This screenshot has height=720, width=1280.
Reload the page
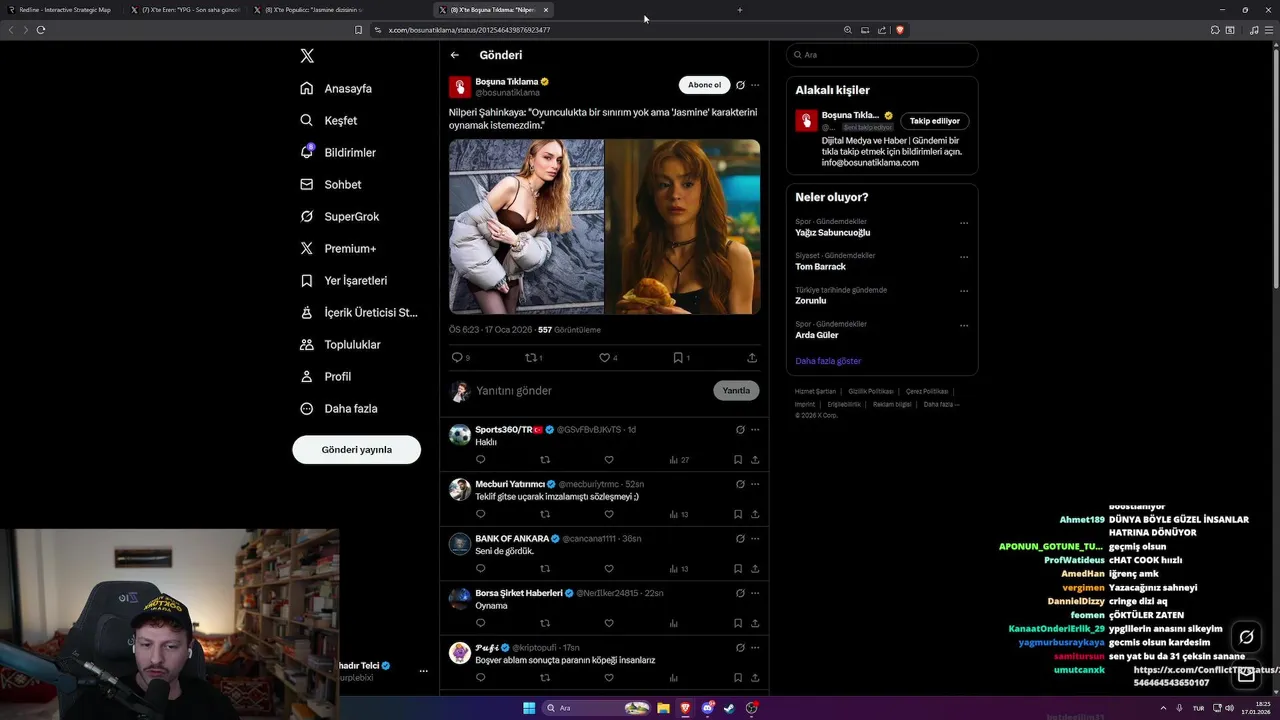pyautogui.click(x=41, y=30)
